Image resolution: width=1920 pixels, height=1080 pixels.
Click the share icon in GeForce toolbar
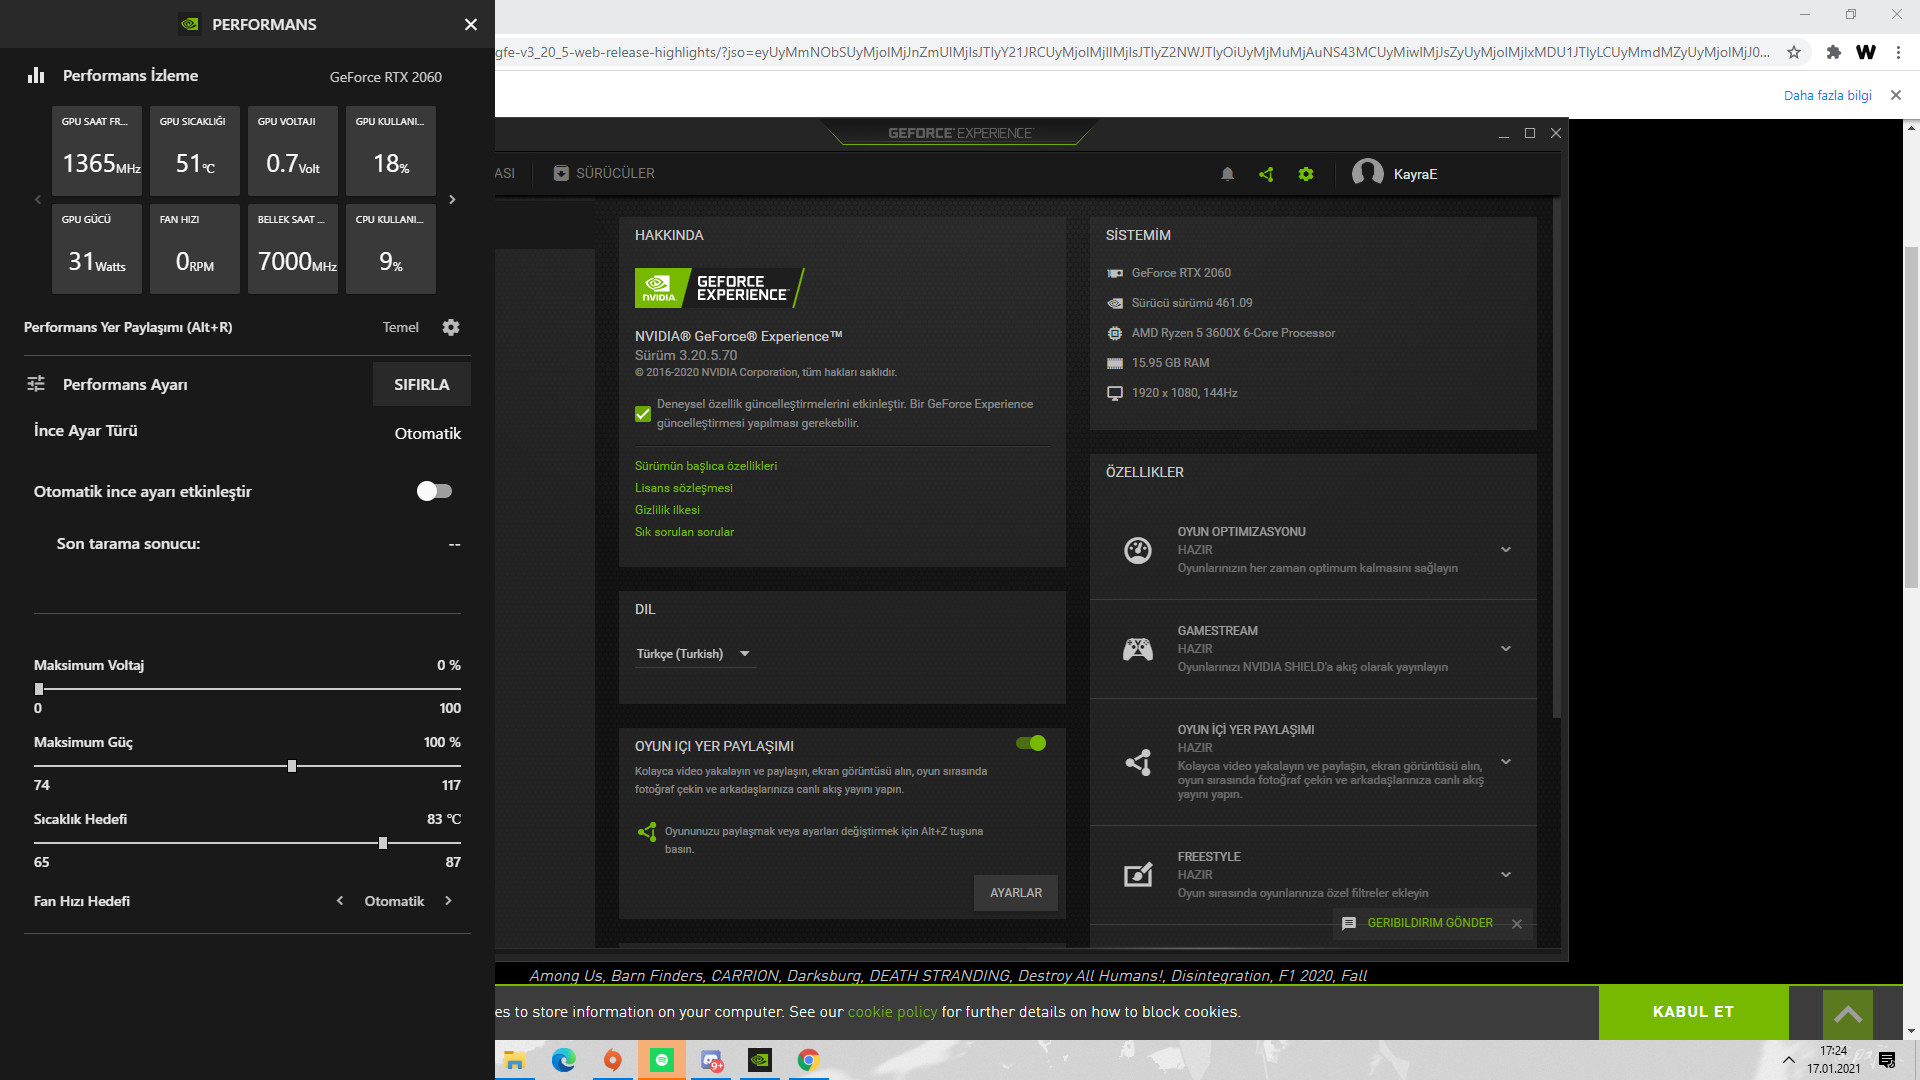pyautogui.click(x=1266, y=174)
